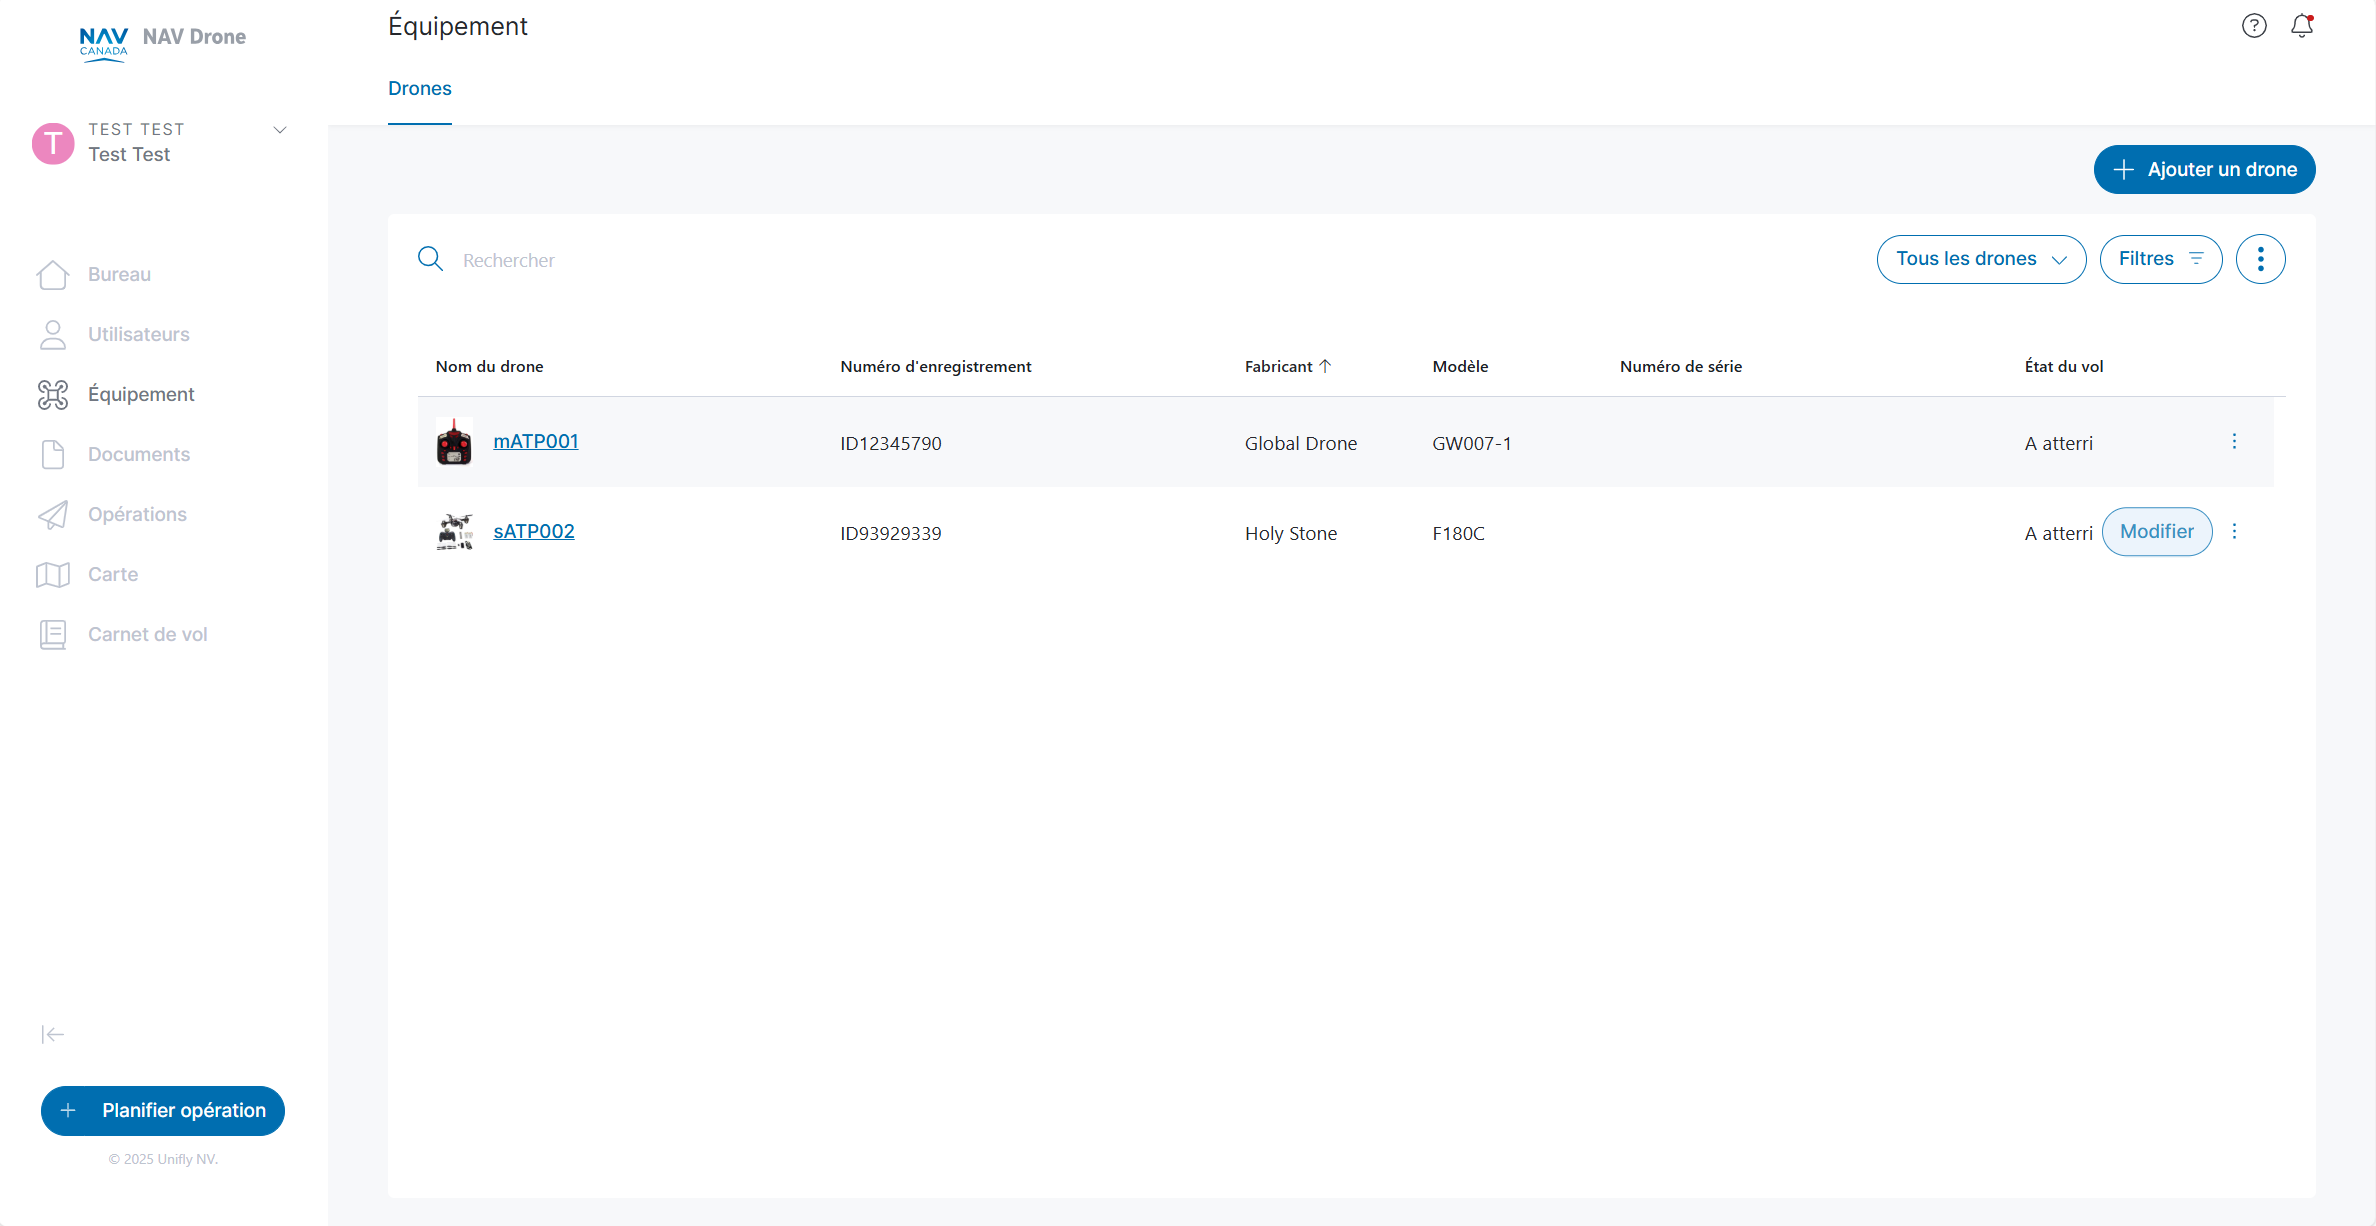
Task: Sort by Numéro d'enregistrement column
Action: 935,366
